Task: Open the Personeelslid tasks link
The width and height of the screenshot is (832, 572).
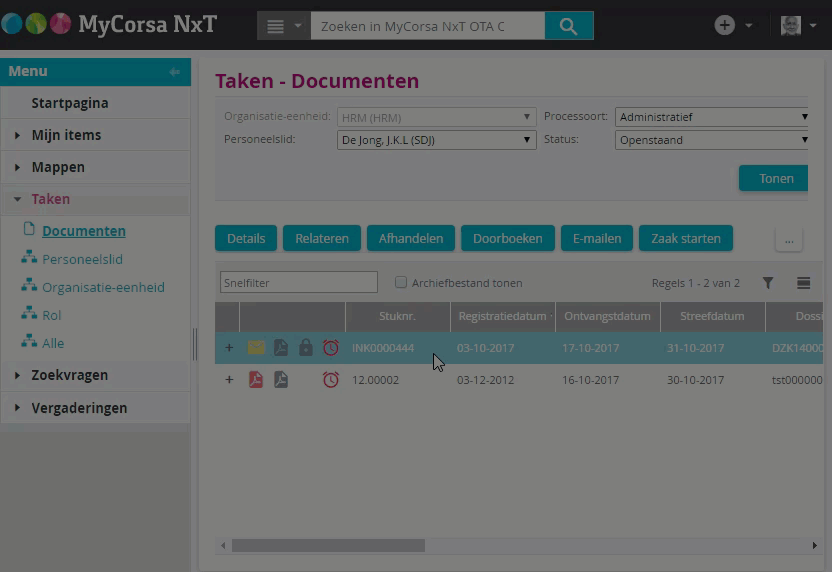Action: click(82, 259)
